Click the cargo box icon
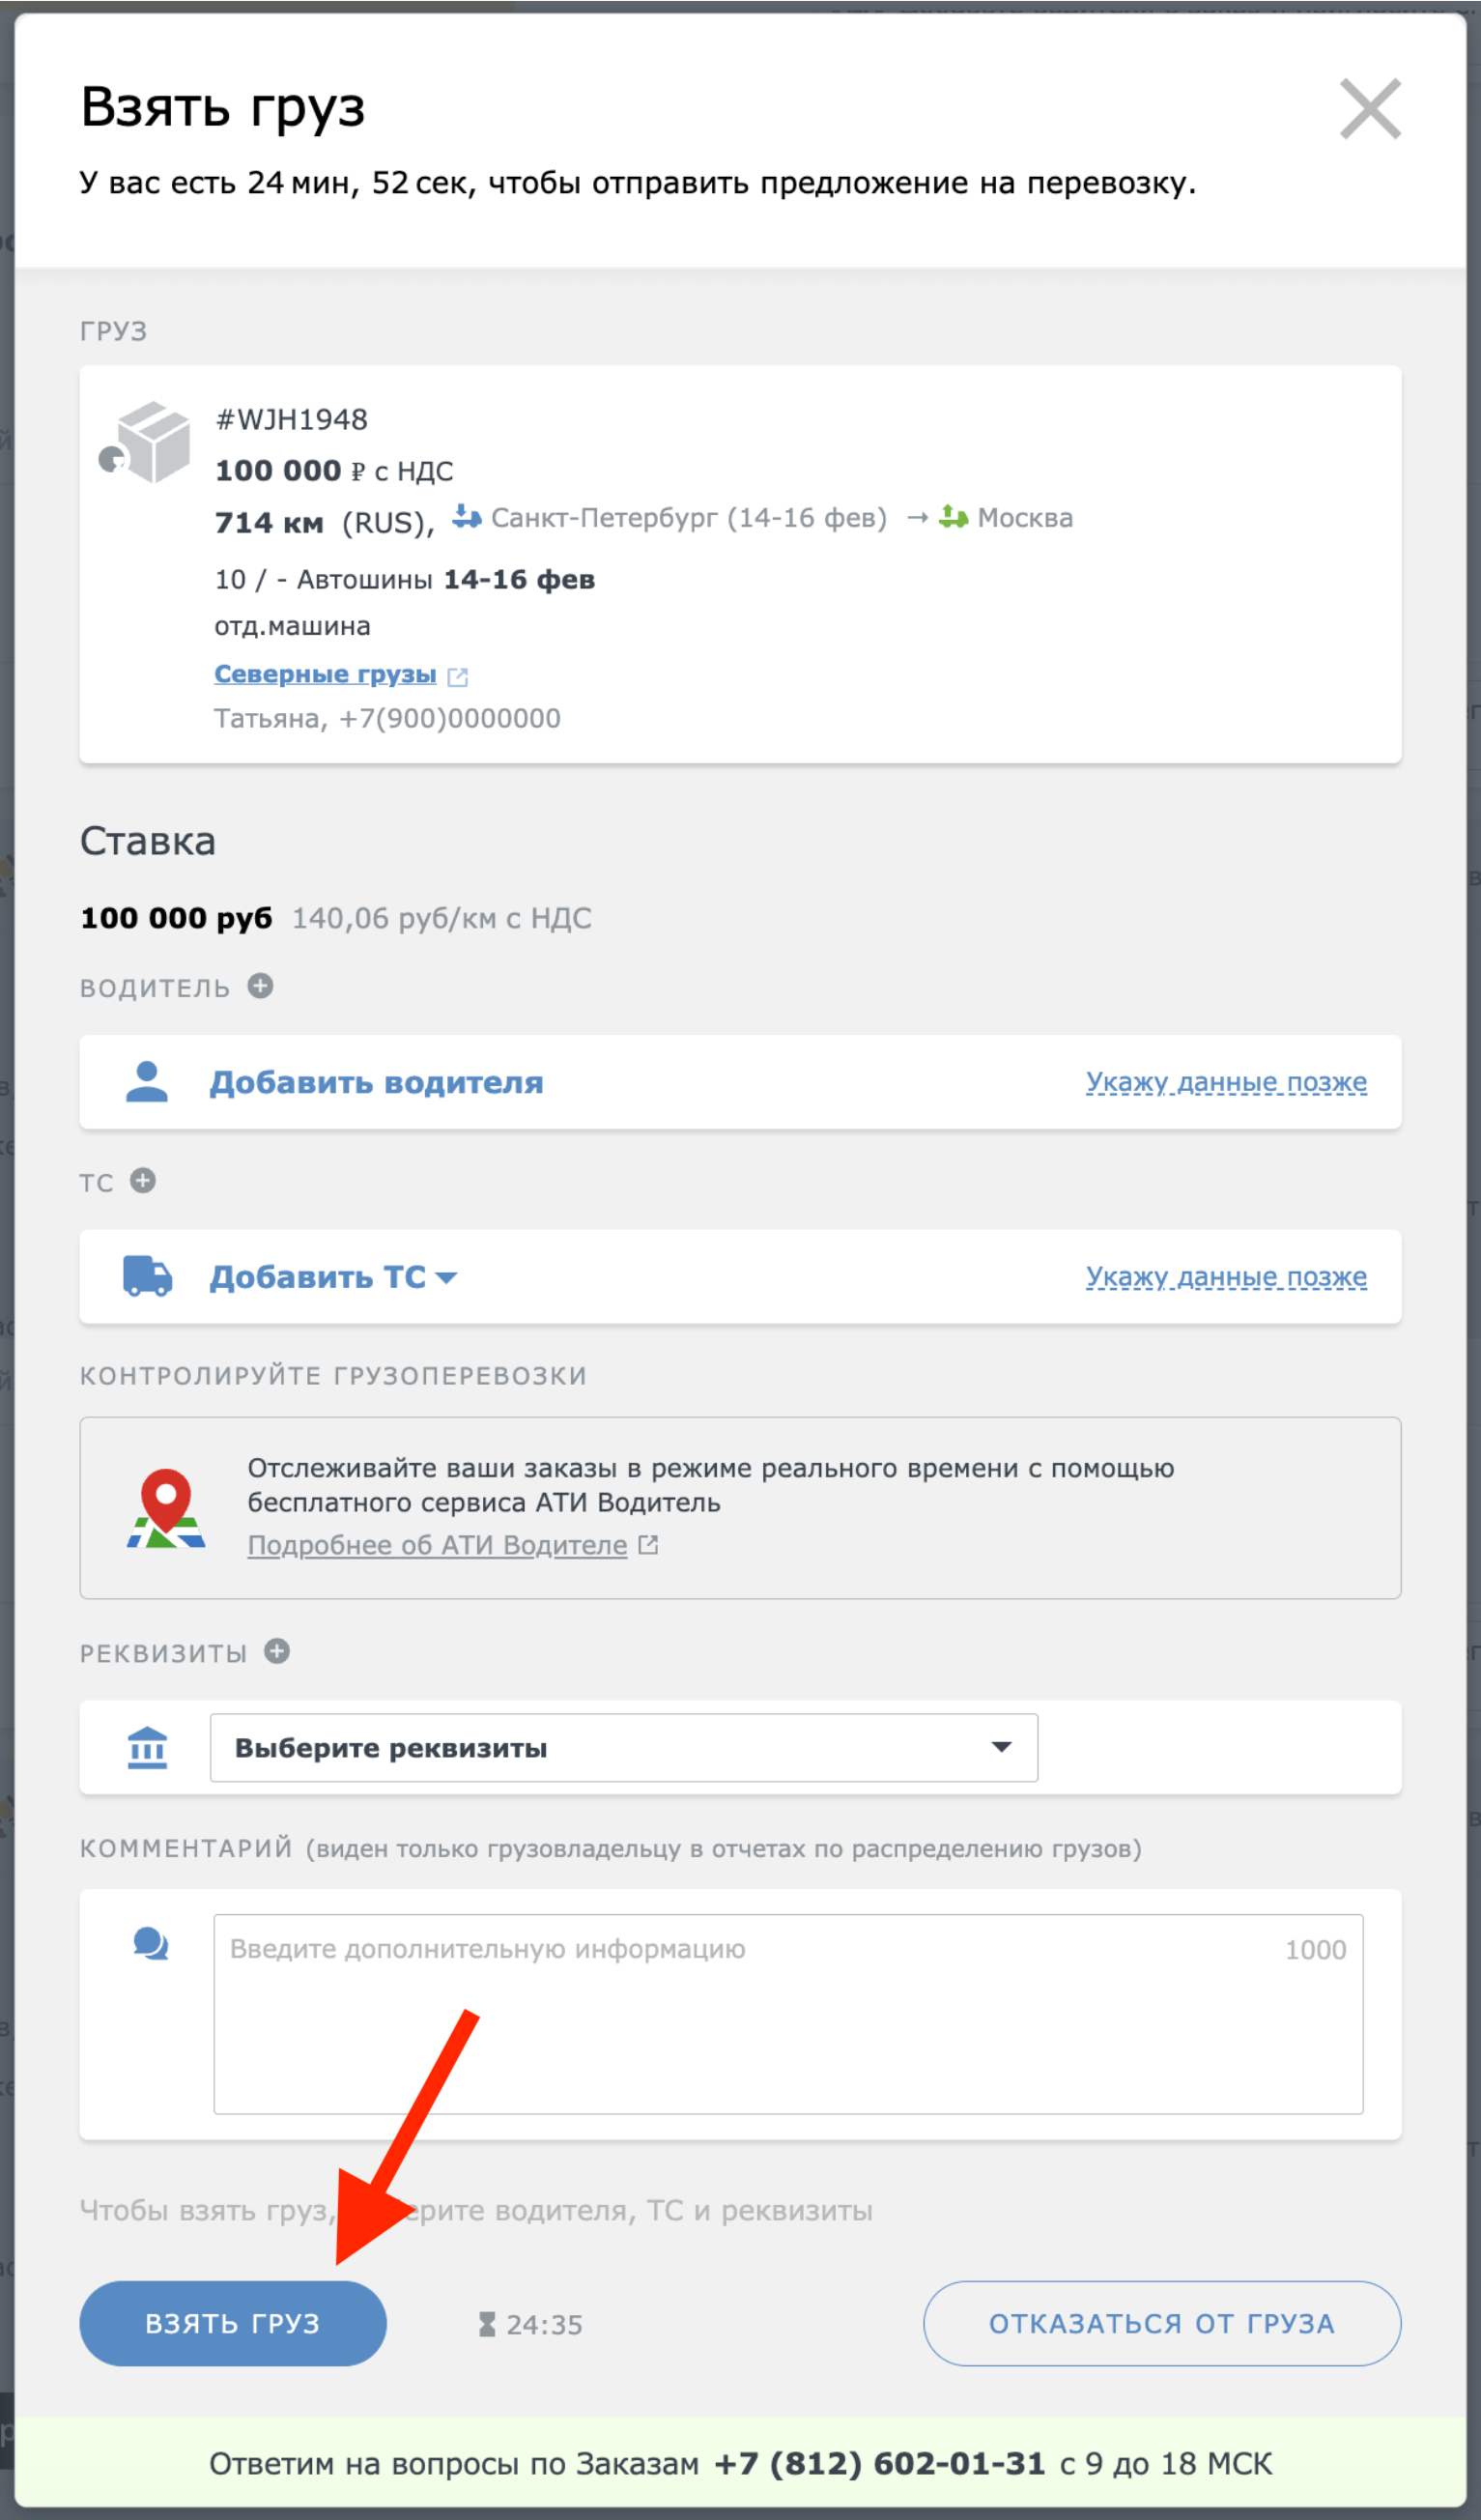1481x2520 pixels. [x=145, y=441]
